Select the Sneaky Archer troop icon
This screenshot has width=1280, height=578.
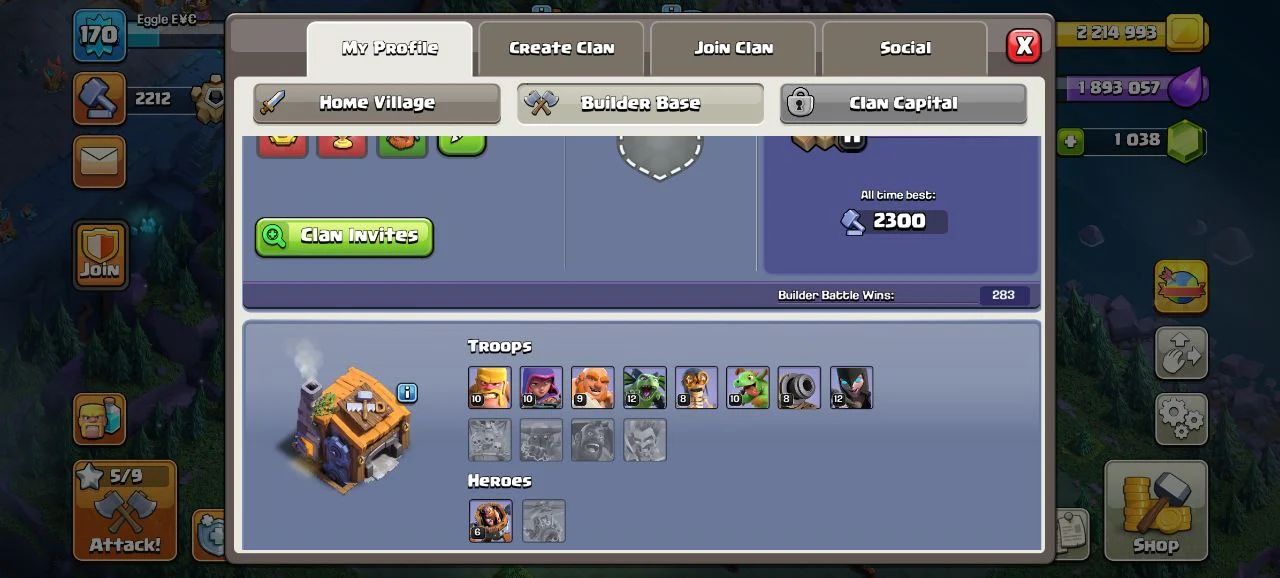pyautogui.click(x=541, y=387)
